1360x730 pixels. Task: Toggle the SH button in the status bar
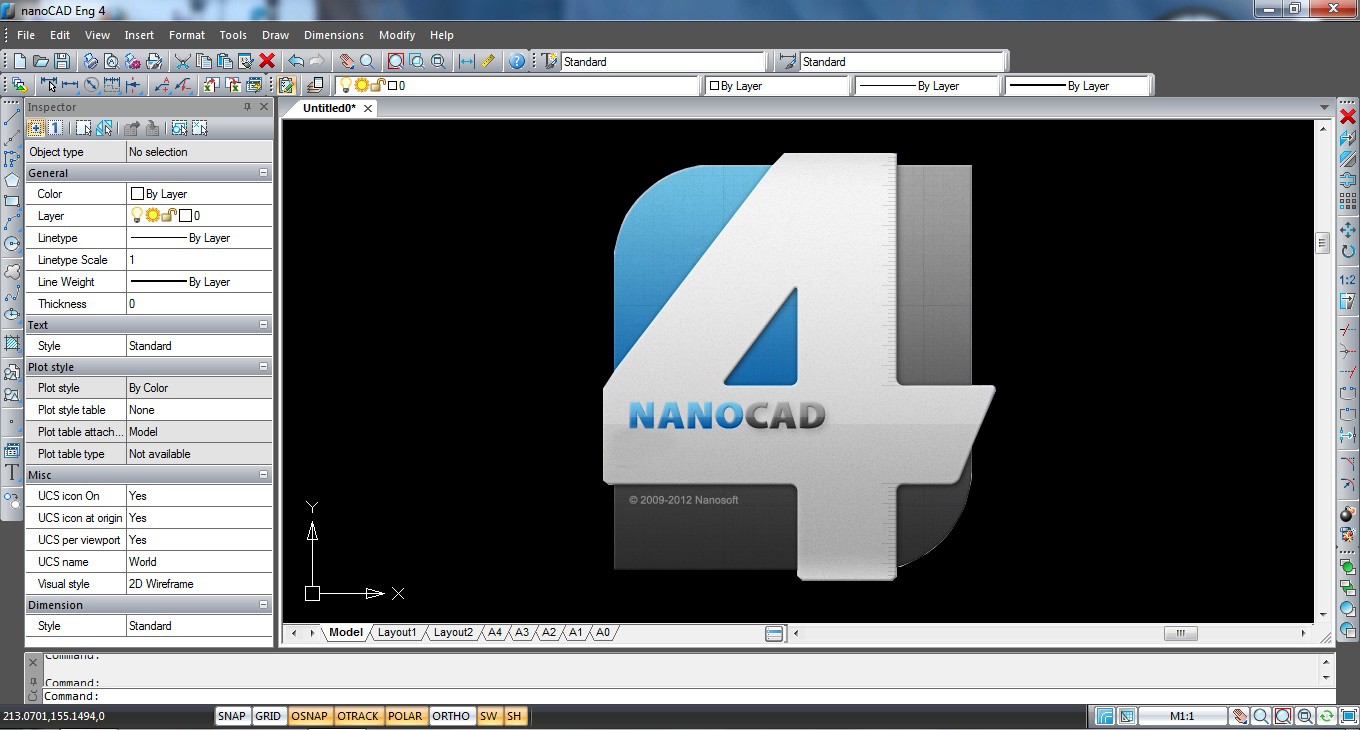(x=514, y=716)
